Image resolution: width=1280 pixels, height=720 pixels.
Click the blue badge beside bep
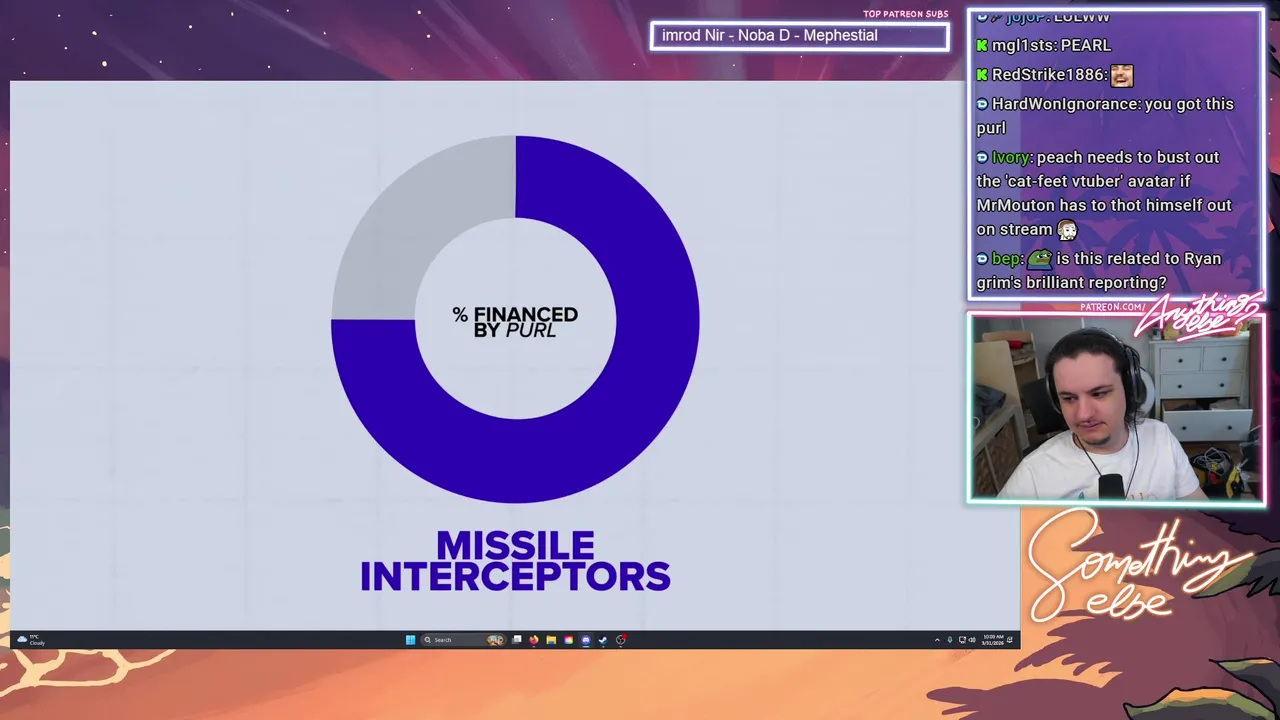[982, 259]
